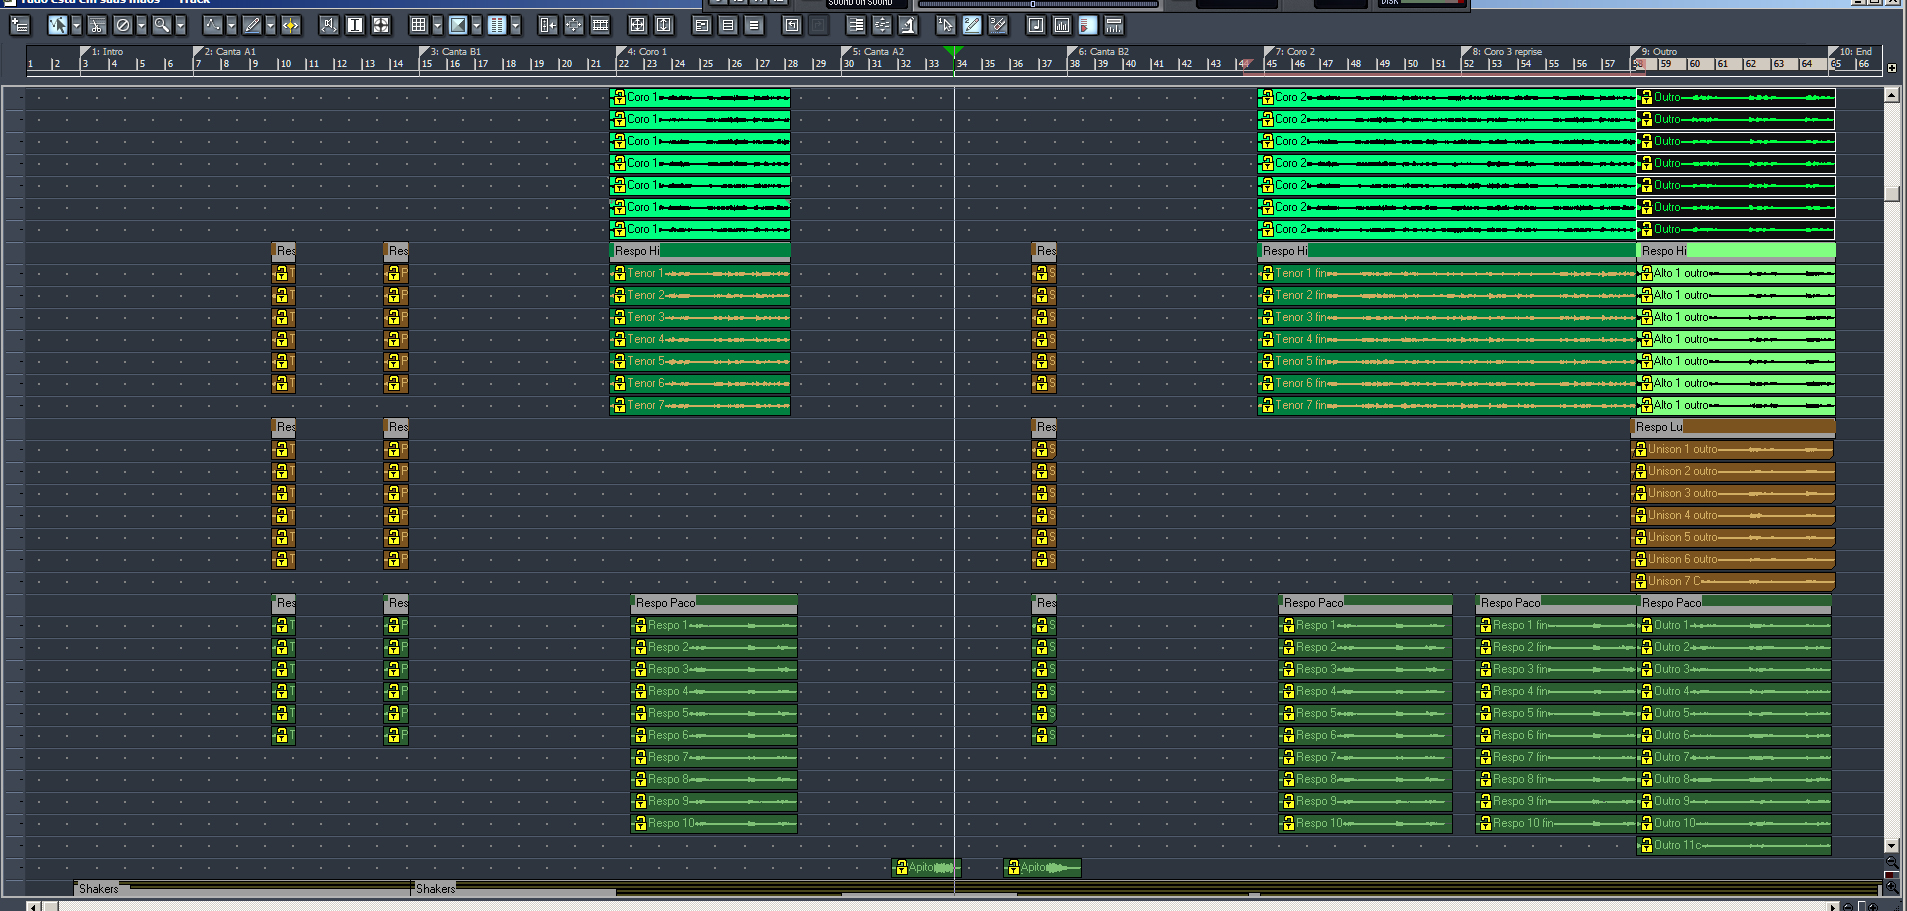Open the pencil tool options dropdown

(x=270, y=25)
